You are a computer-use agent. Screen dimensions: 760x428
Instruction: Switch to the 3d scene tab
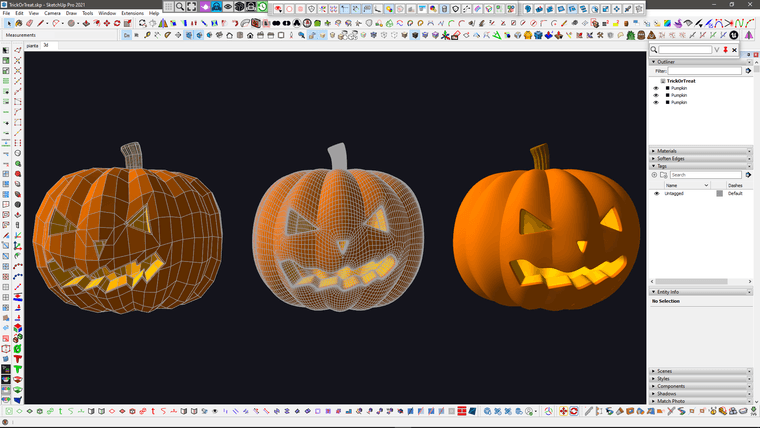(46, 45)
